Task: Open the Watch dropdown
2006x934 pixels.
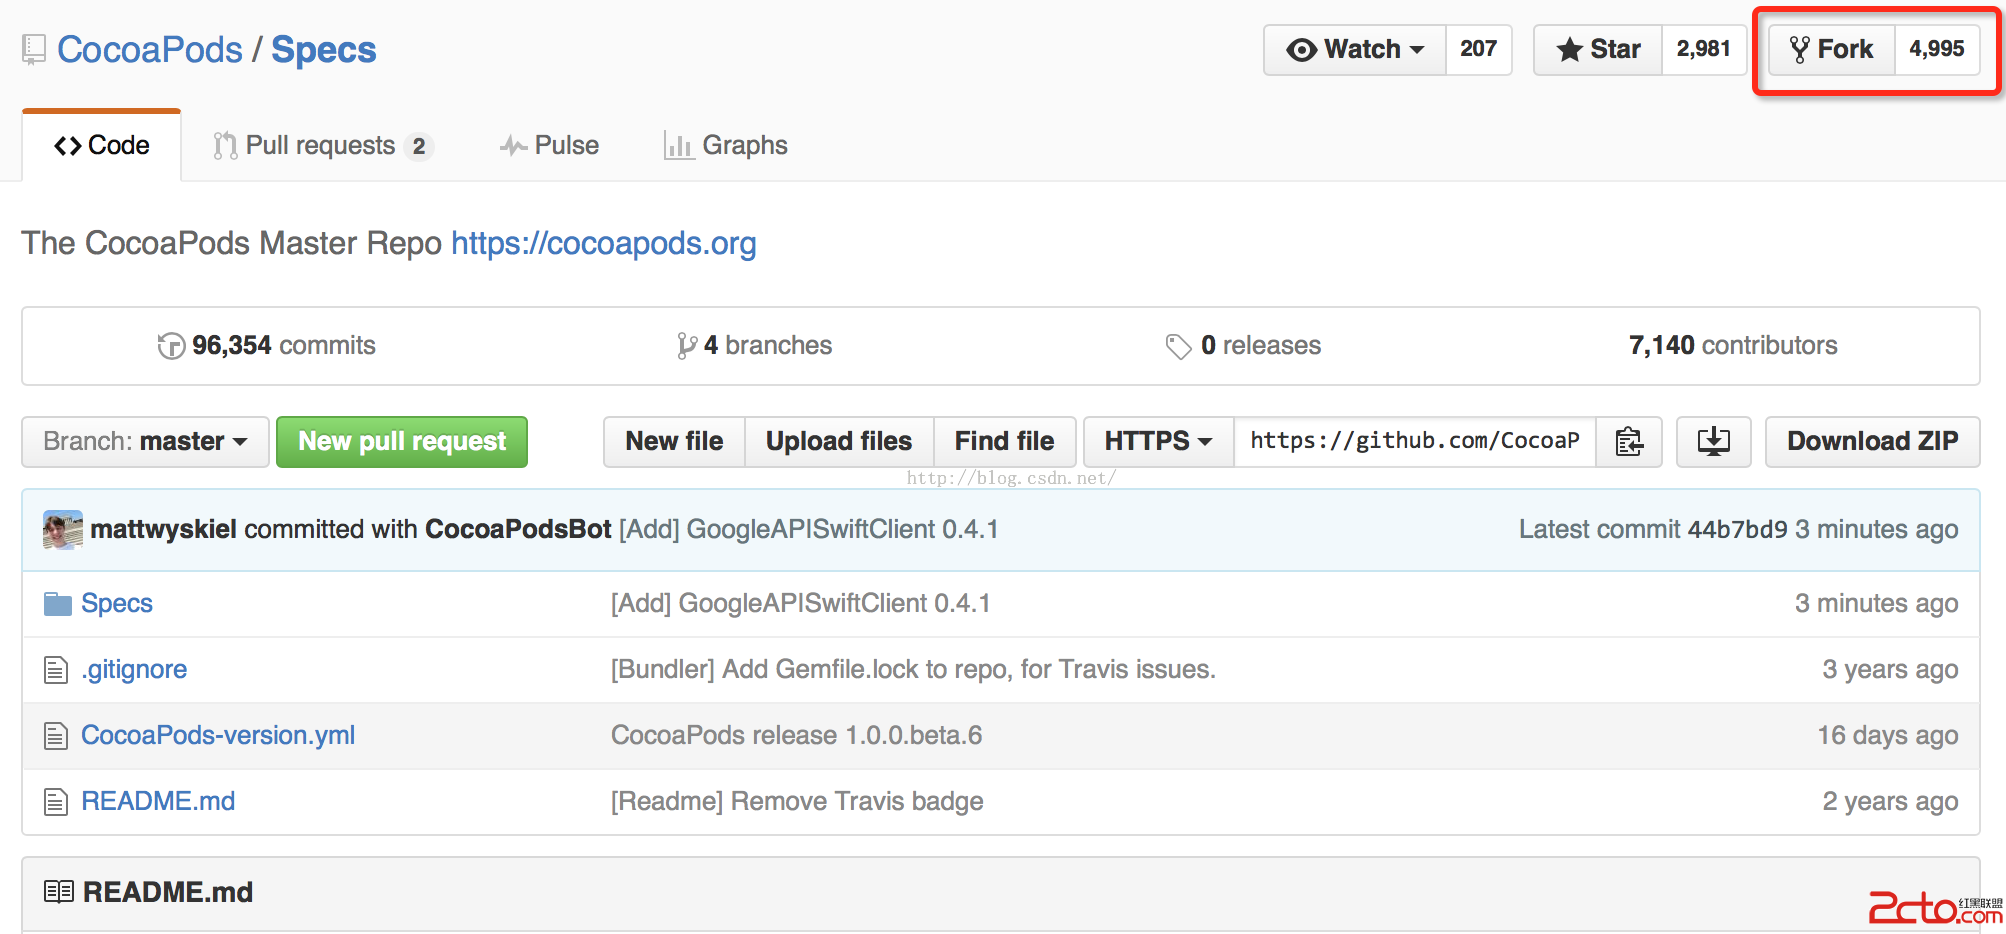Action: click(x=1355, y=49)
